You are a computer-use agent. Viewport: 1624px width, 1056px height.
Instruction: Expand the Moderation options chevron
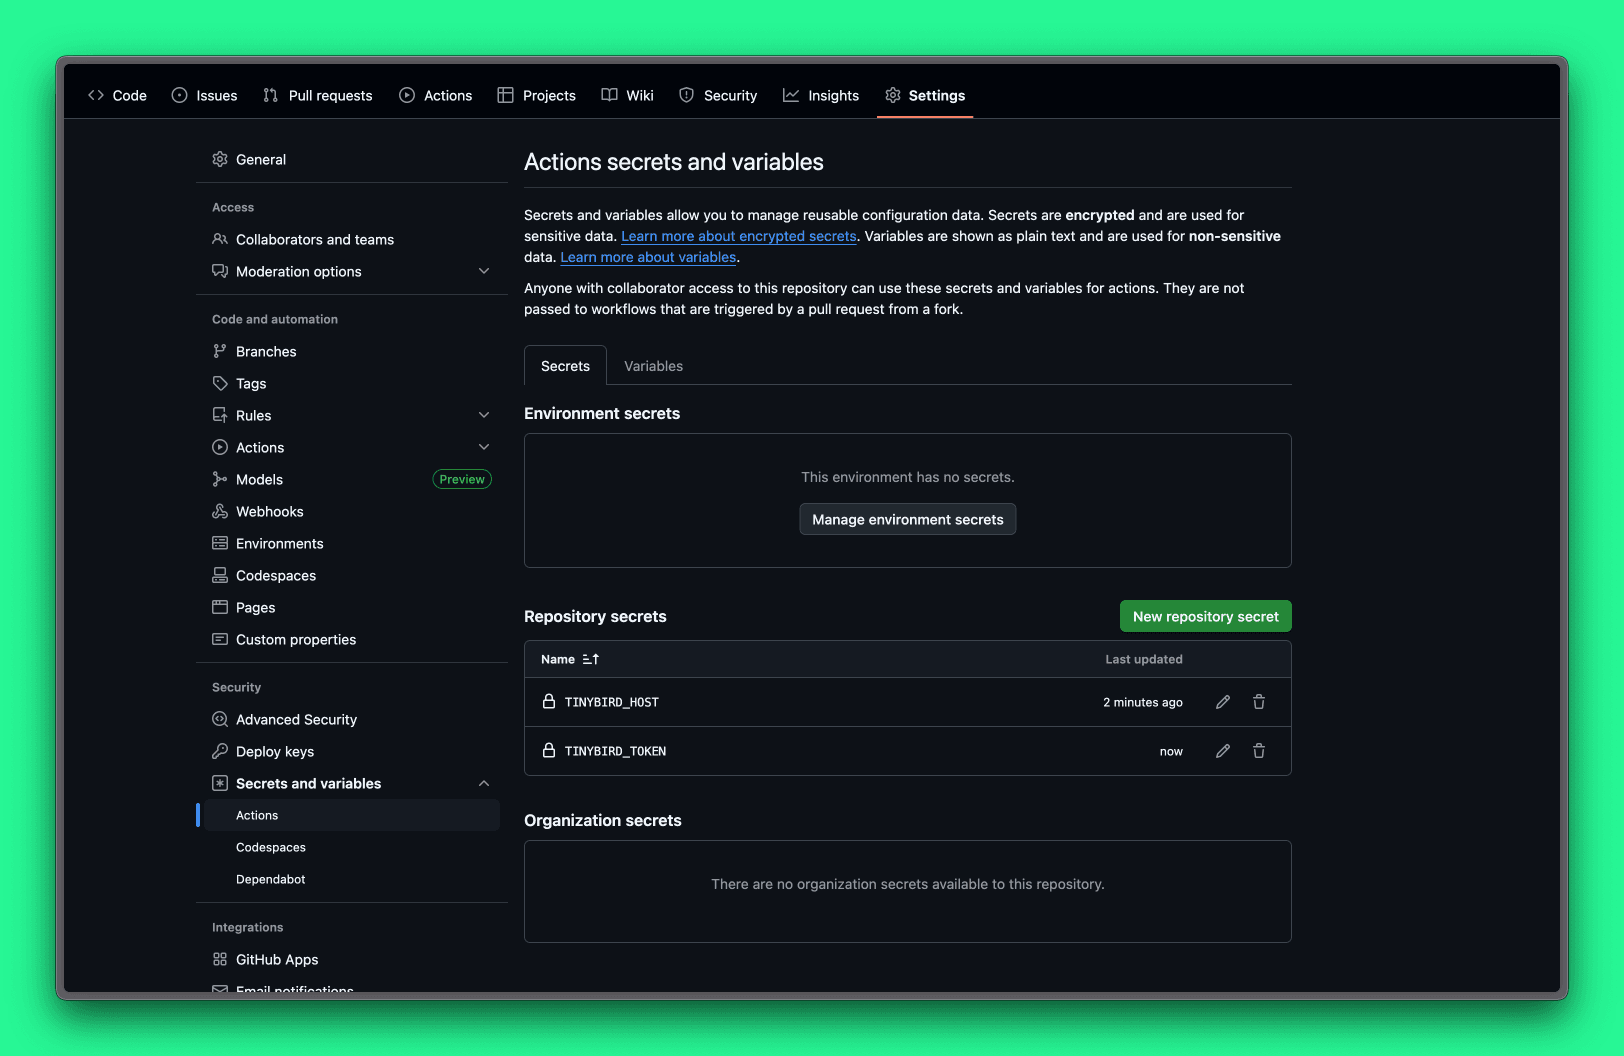(x=484, y=270)
